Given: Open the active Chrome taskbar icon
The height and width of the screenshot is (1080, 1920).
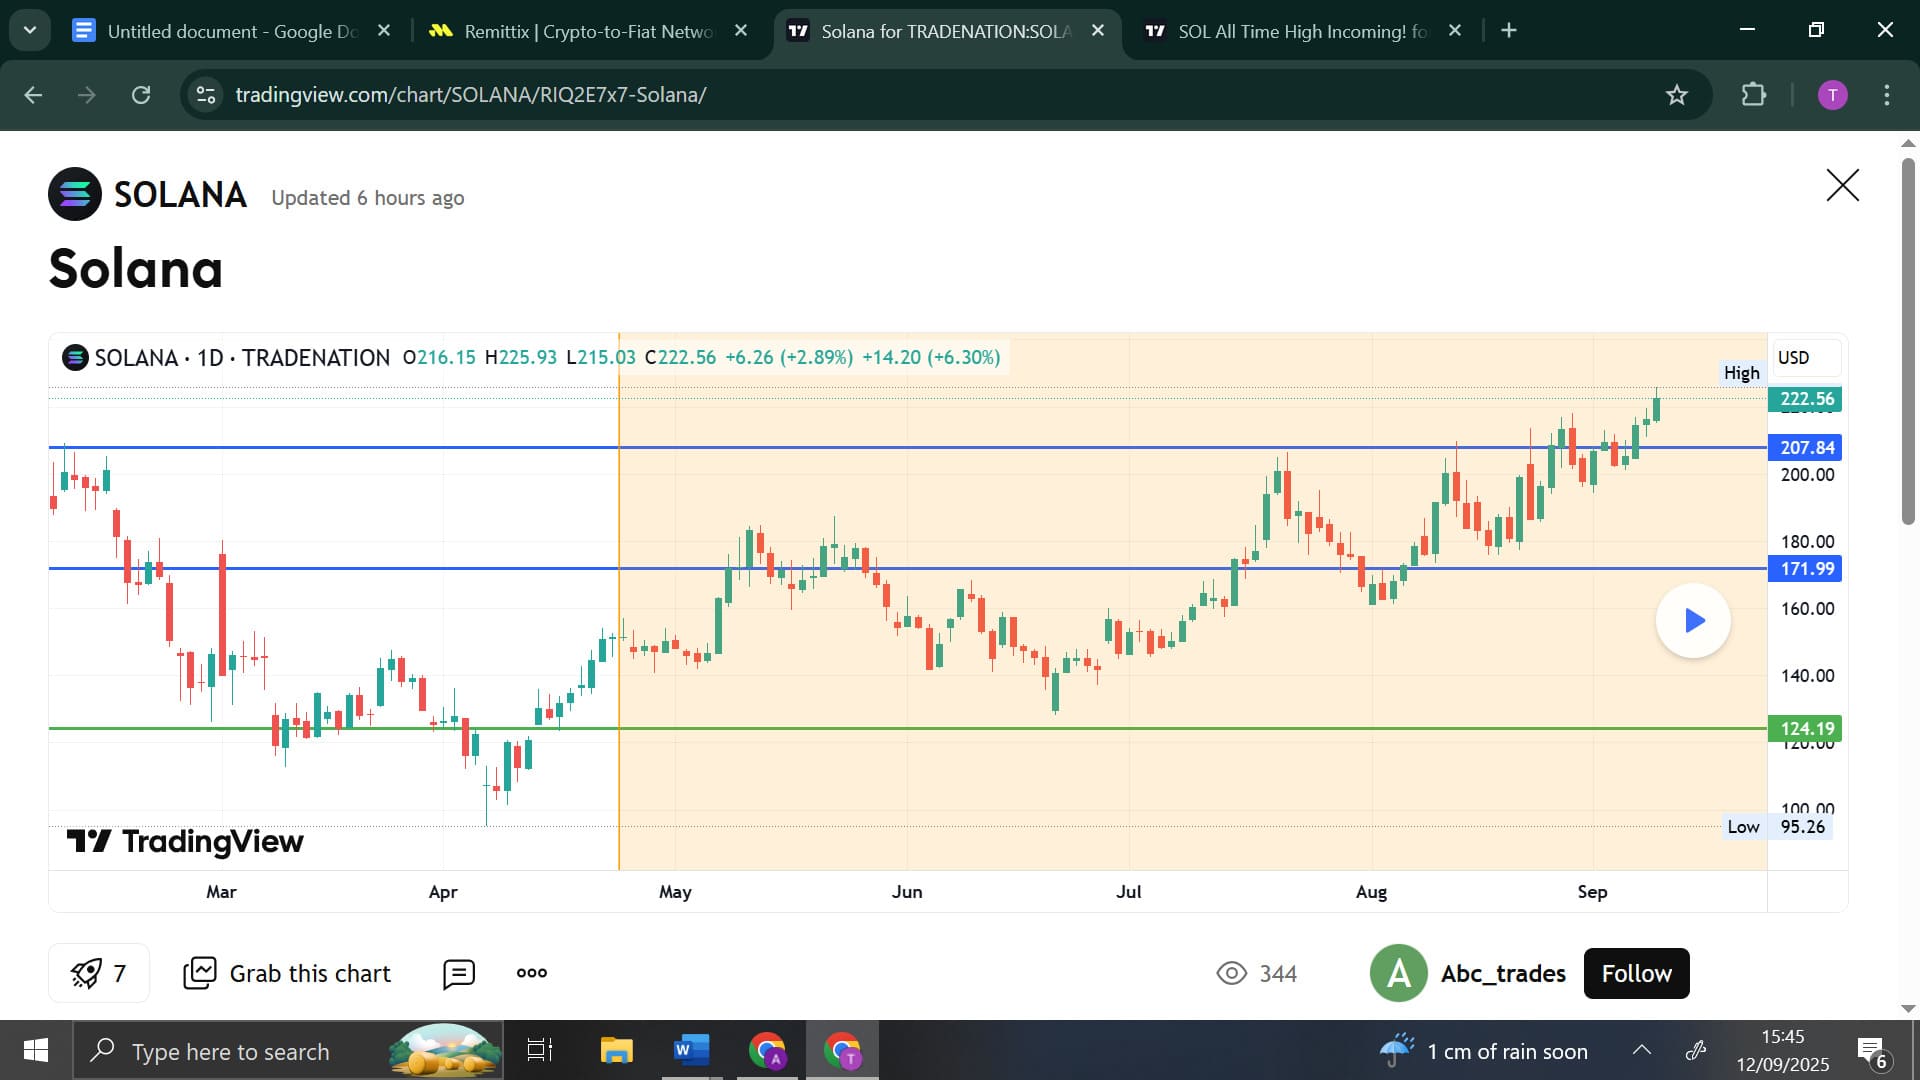Looking at the screenshot, I should coord(842,1050).
